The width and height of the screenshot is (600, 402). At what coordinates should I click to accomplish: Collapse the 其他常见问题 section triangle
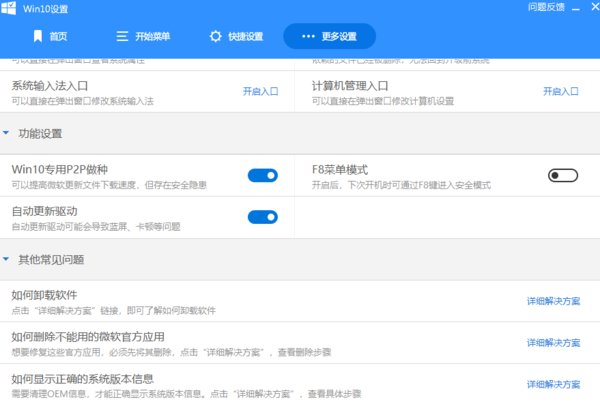pyautogui.click(x=7, y=259)
